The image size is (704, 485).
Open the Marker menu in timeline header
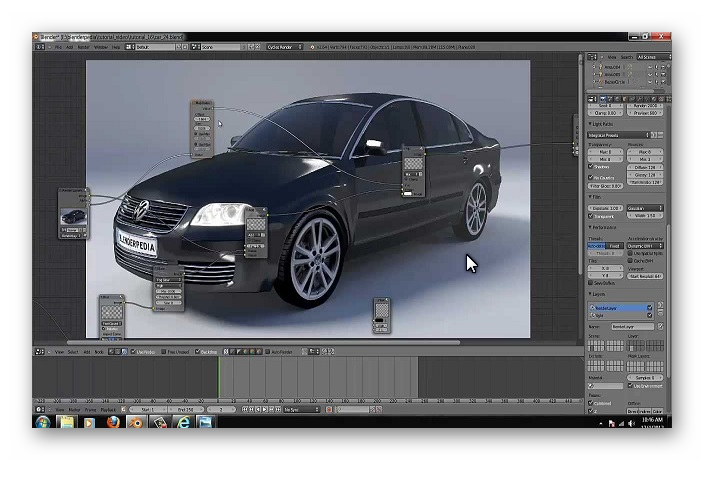tap(74, 409)
